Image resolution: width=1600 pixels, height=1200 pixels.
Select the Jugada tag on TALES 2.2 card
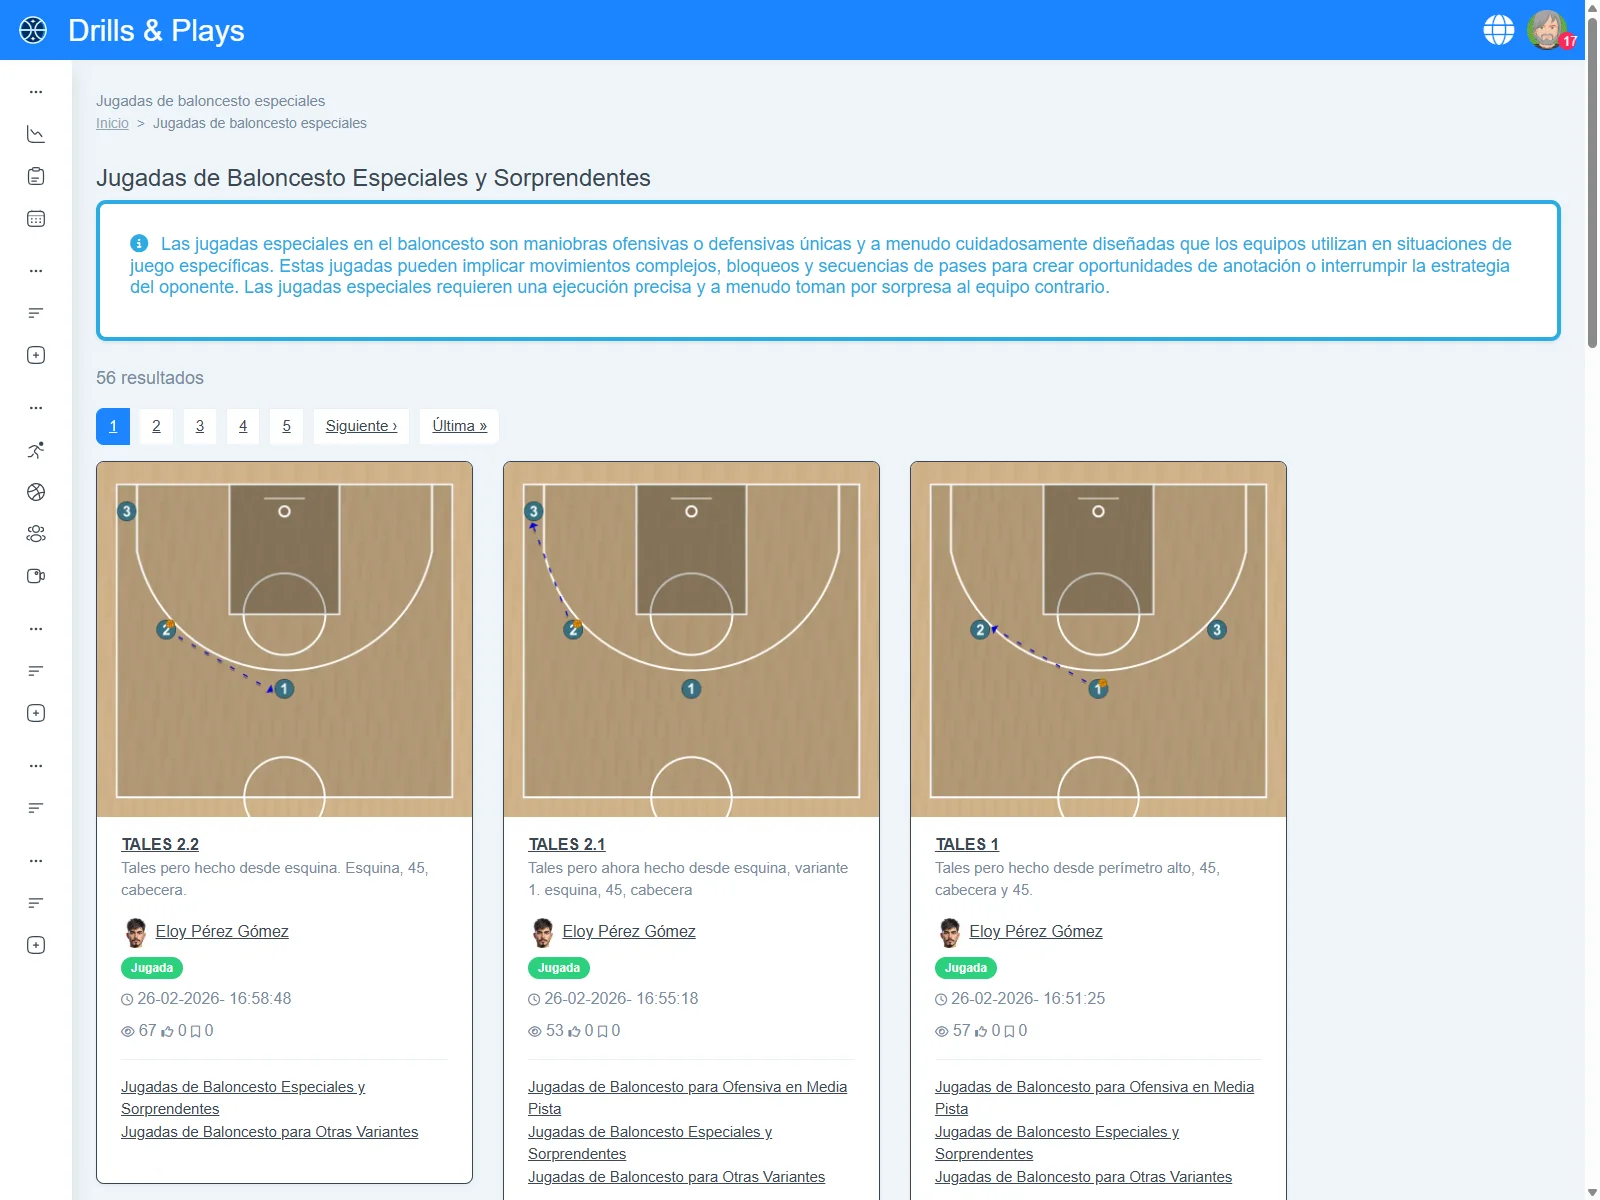[152, 967]
